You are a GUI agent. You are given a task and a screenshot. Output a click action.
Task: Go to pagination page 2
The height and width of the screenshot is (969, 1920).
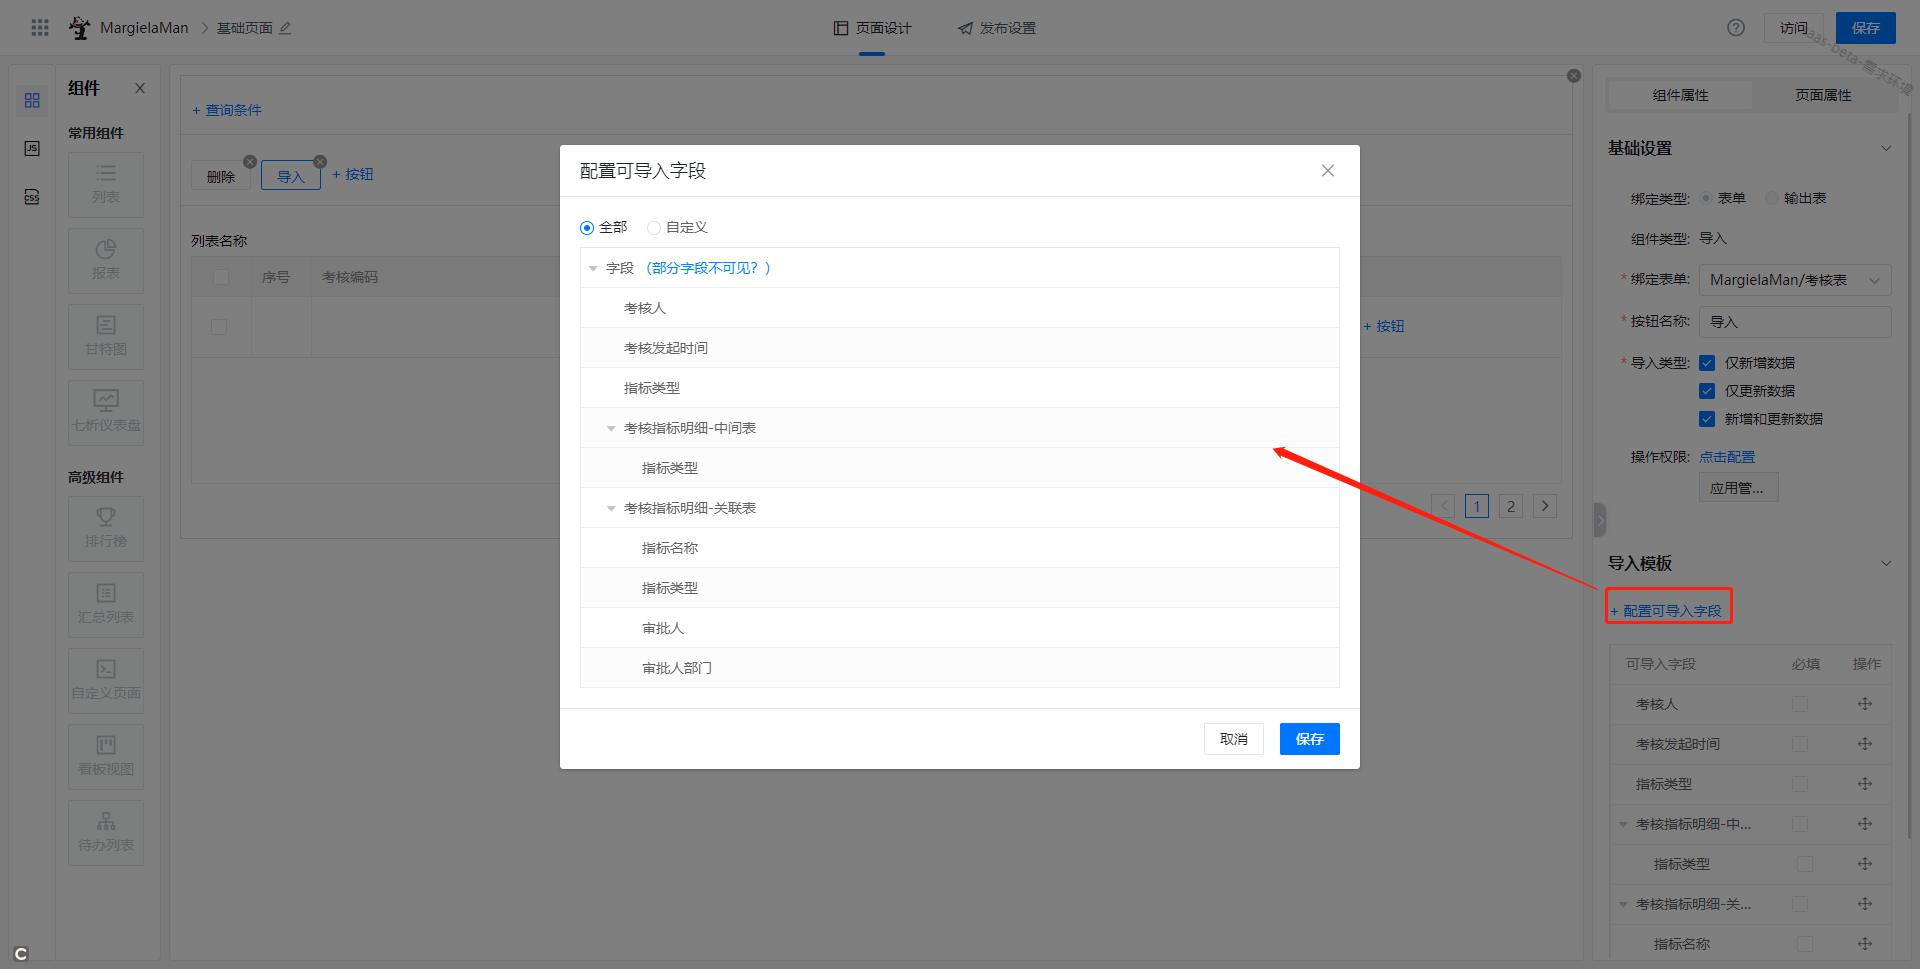coord(1511,506)
